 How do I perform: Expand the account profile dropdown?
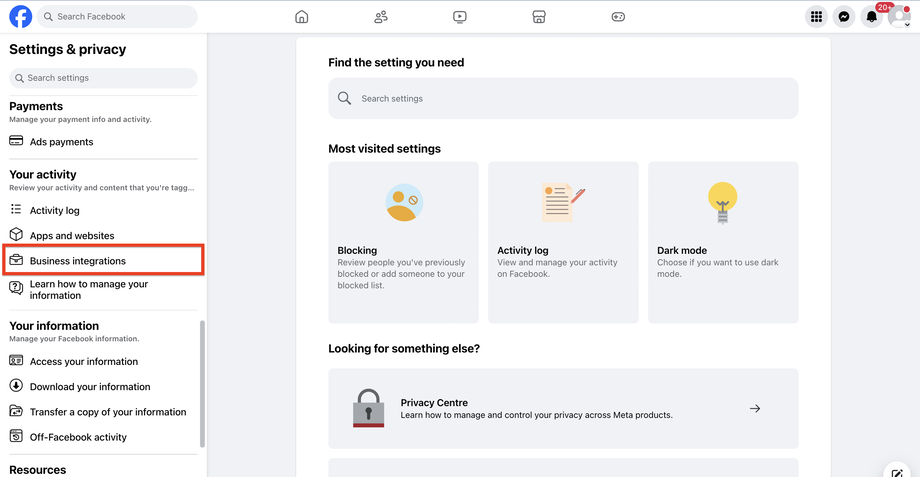pos(900,17)
